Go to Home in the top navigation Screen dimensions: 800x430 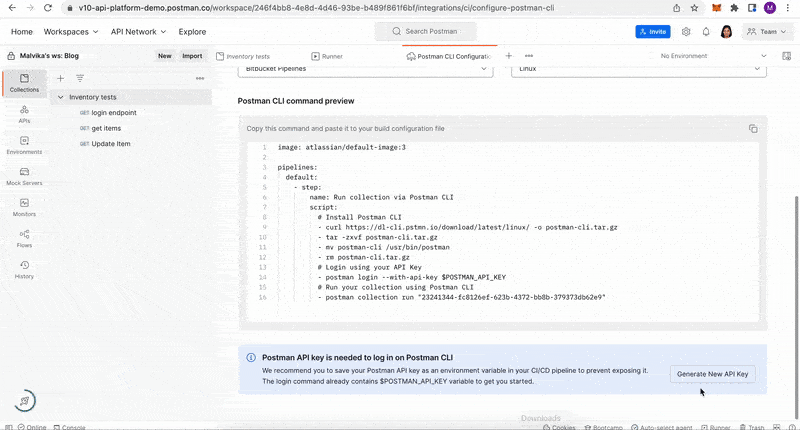click(22, 32)
